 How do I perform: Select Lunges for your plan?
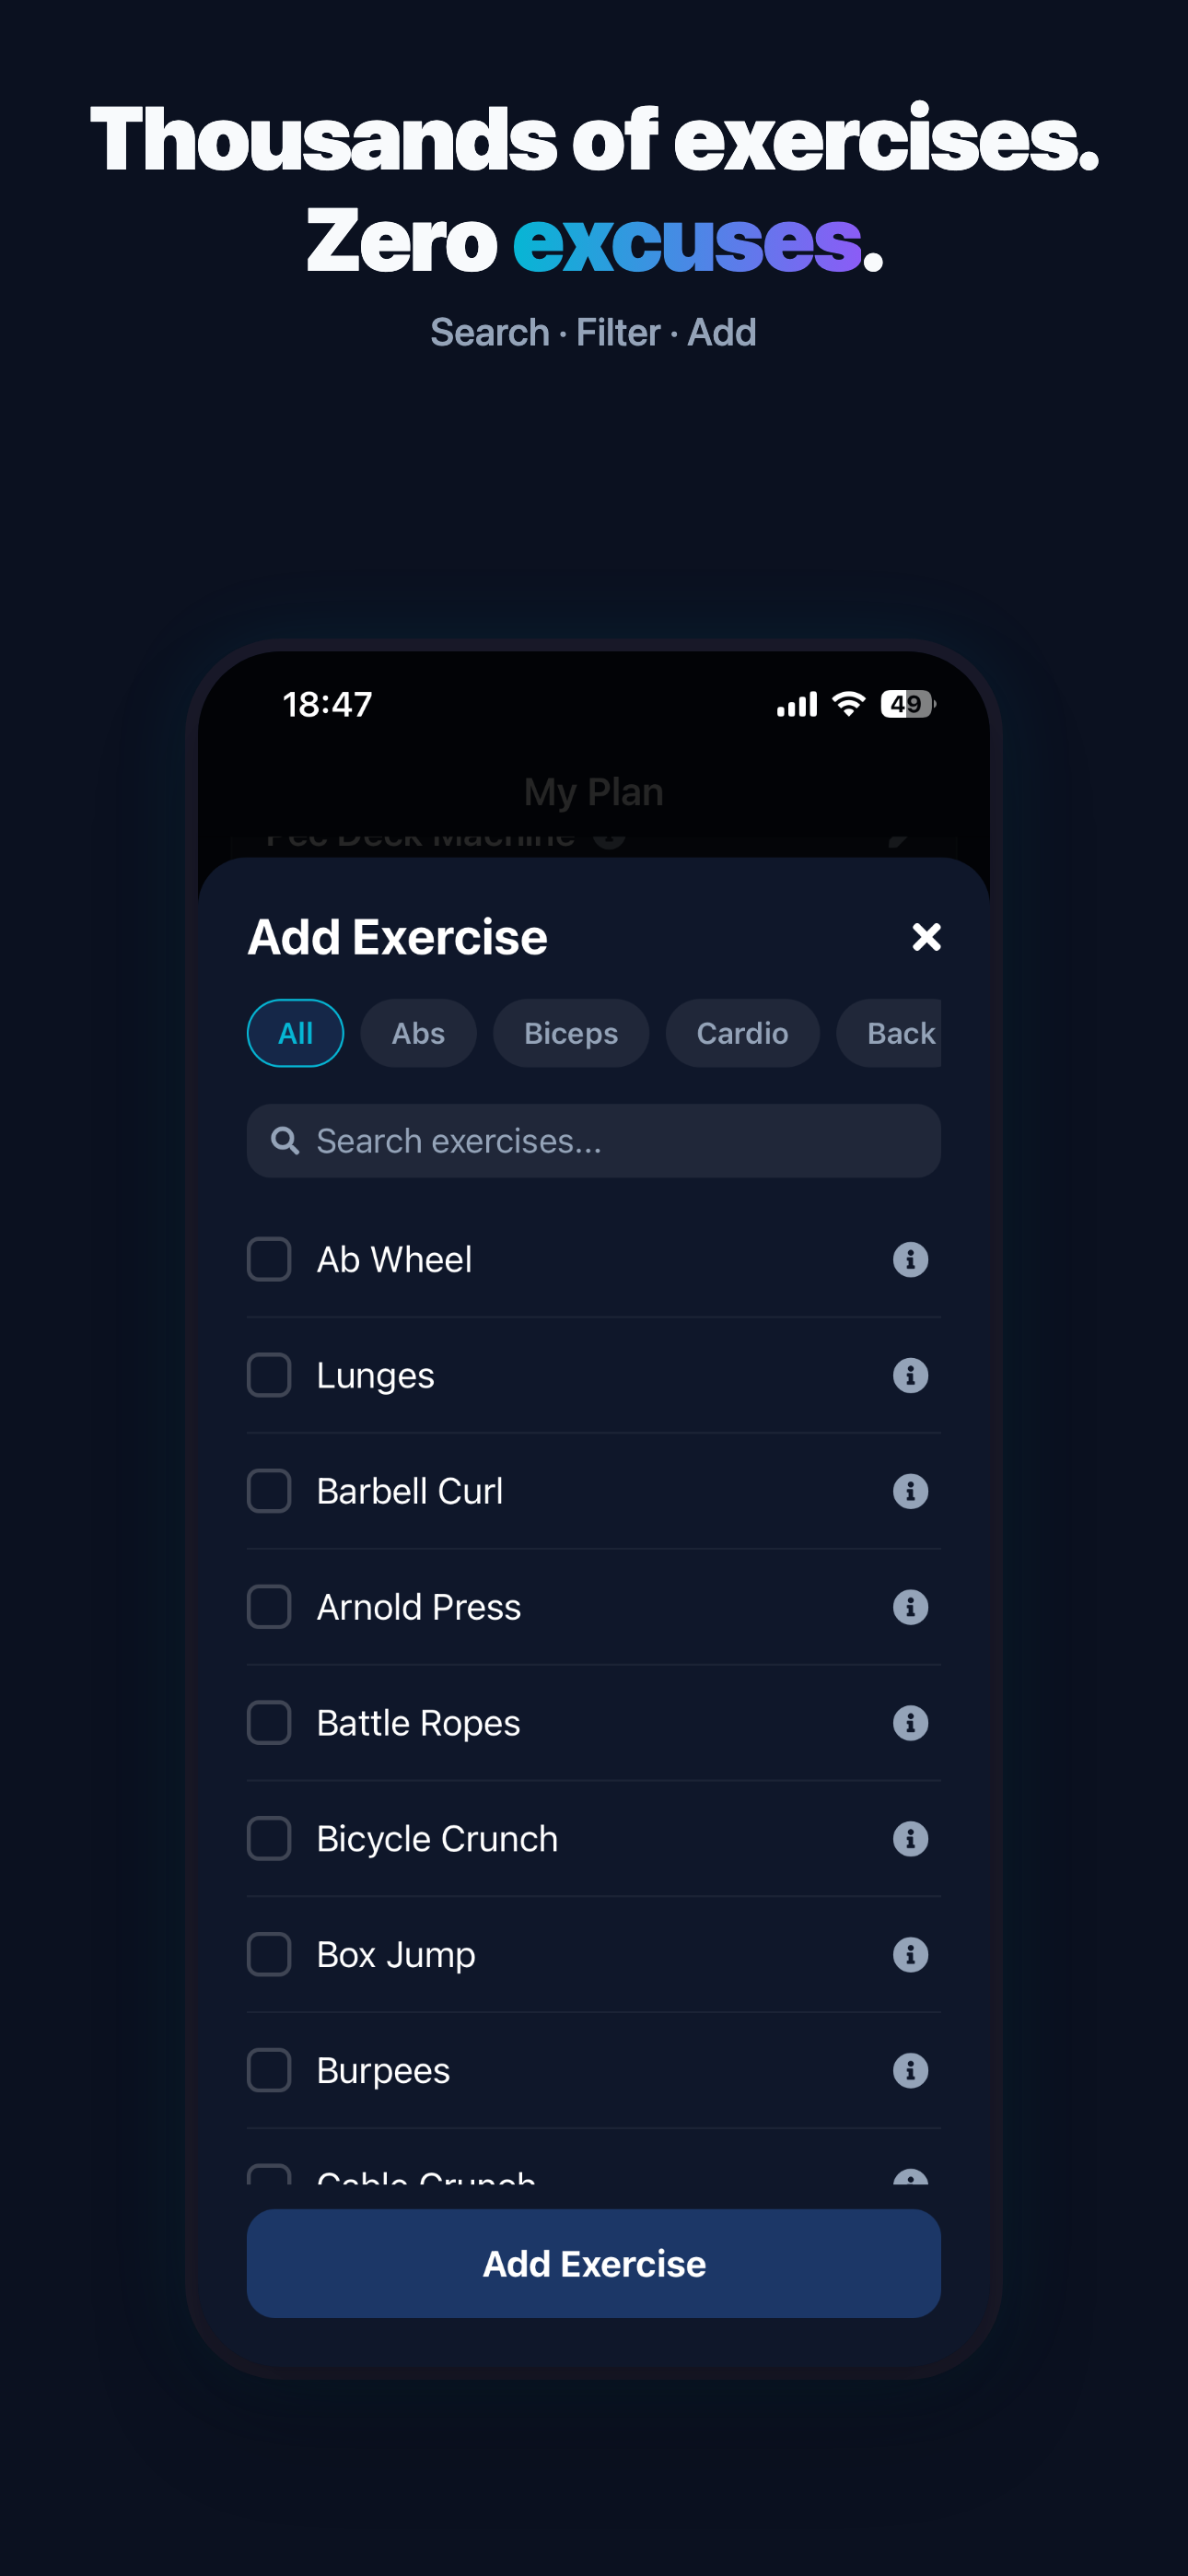269,1375
